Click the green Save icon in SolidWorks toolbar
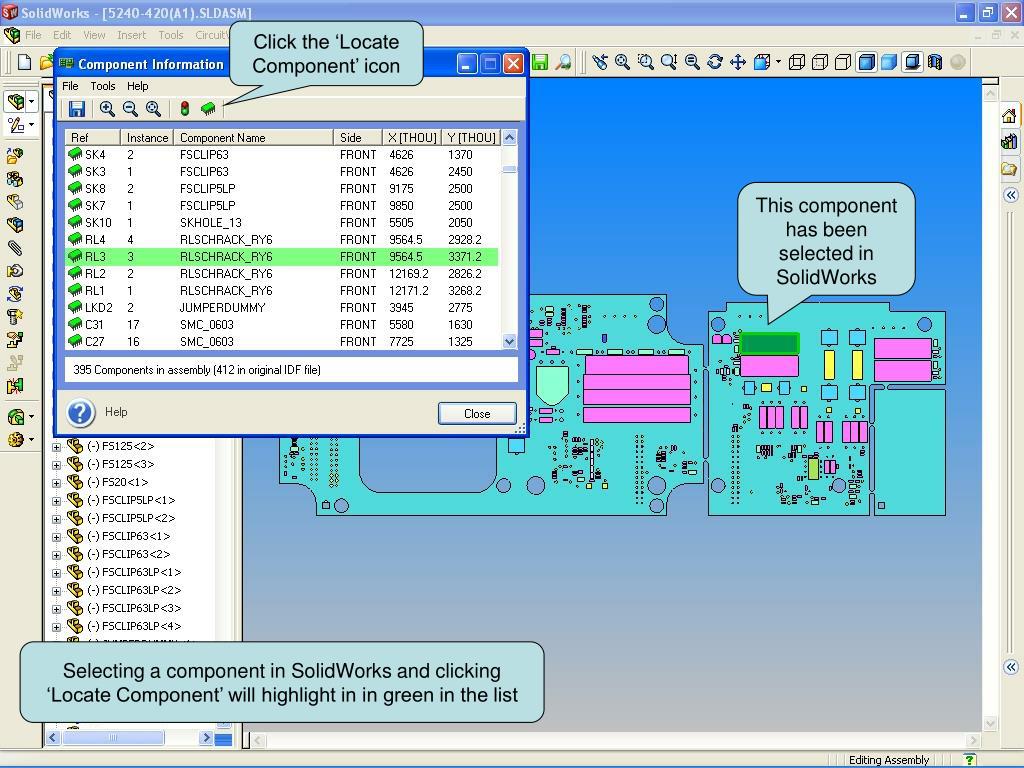The height and width of the screenshot is (768, 1024). 540,62
